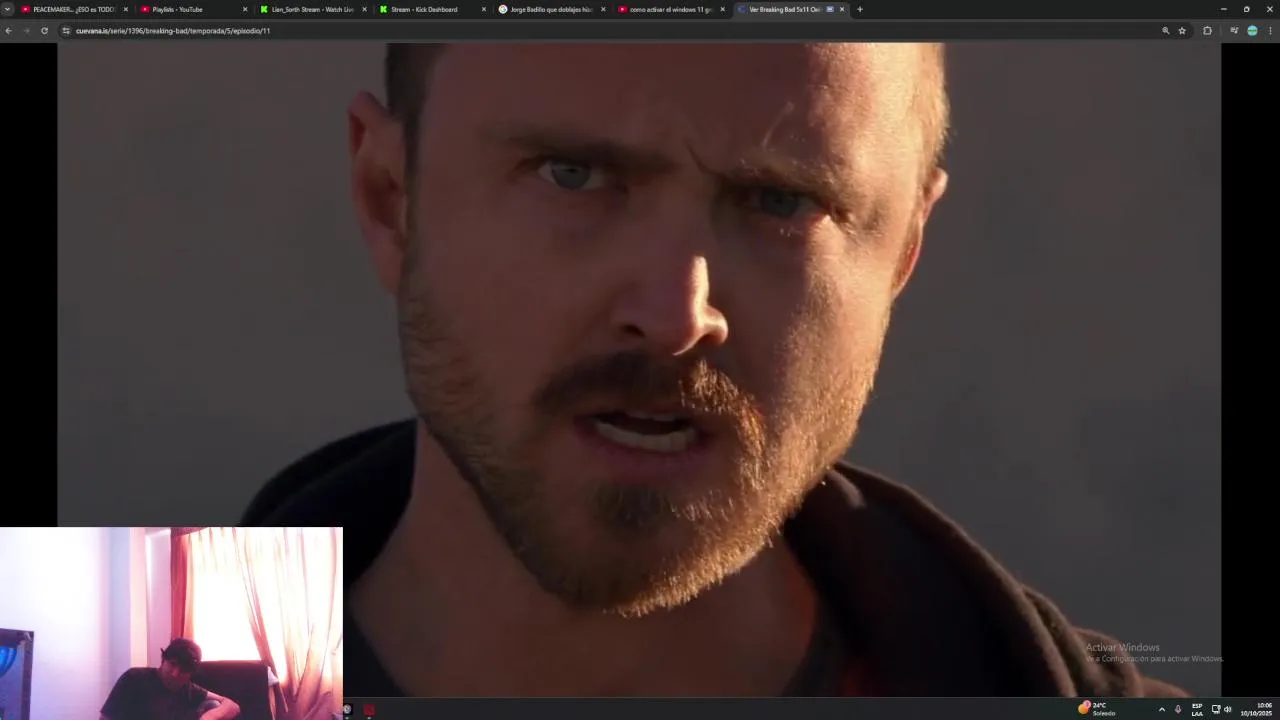This screenshot has width=1280, height=720.
Task: Bookmark this page with the star icon
Action: coord(1182,31)
